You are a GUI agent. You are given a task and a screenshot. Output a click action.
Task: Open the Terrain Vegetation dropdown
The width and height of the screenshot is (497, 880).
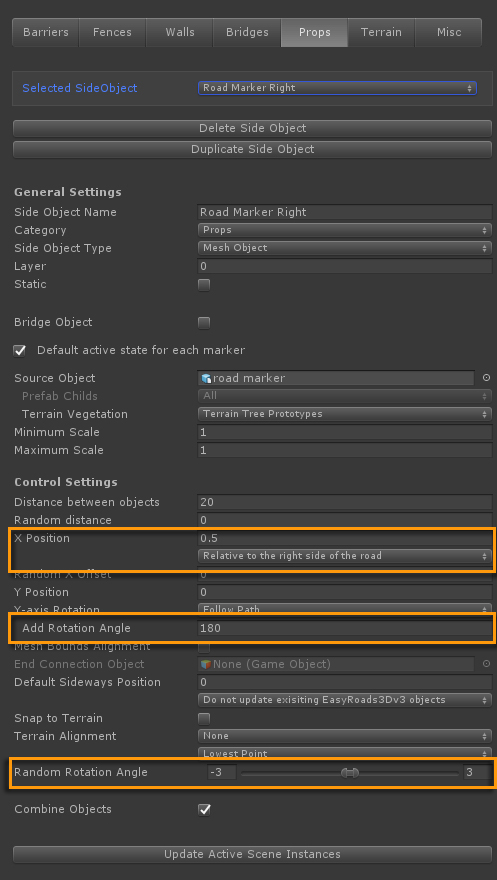344,414
